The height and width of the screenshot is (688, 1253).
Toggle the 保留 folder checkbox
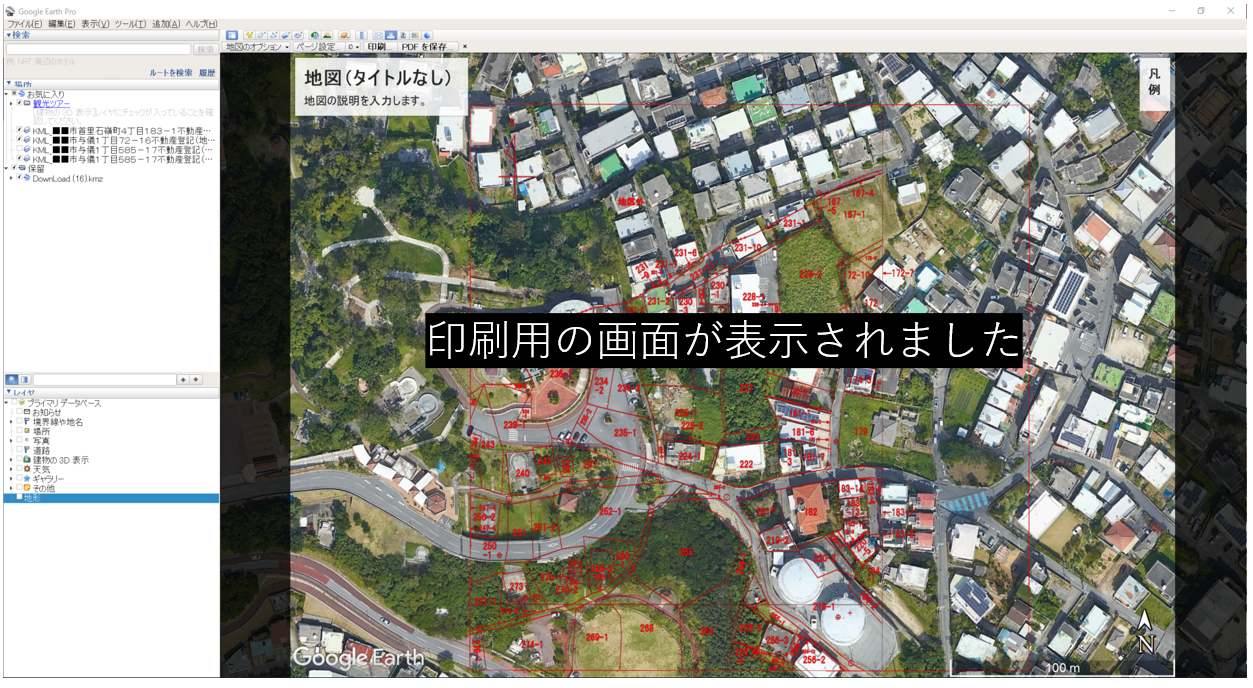tap(14, 168)
